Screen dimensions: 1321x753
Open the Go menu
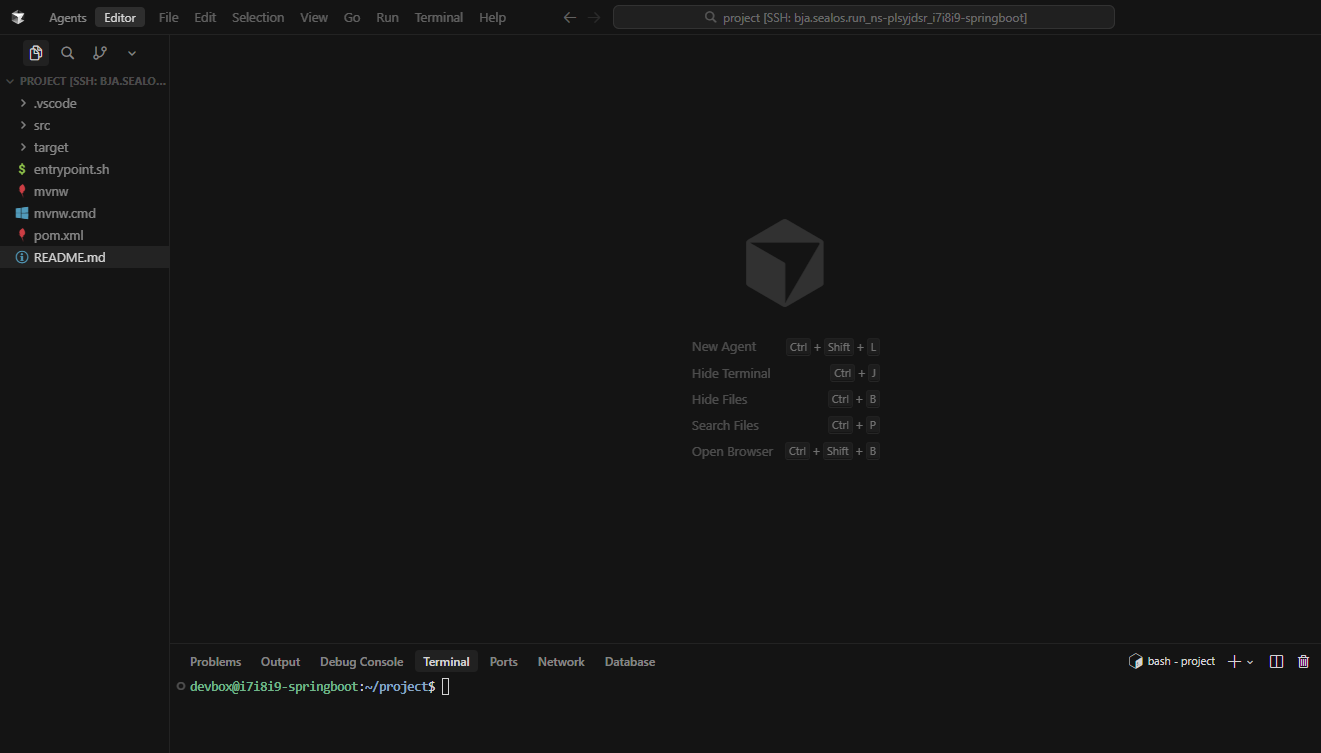tap(352, 17)
